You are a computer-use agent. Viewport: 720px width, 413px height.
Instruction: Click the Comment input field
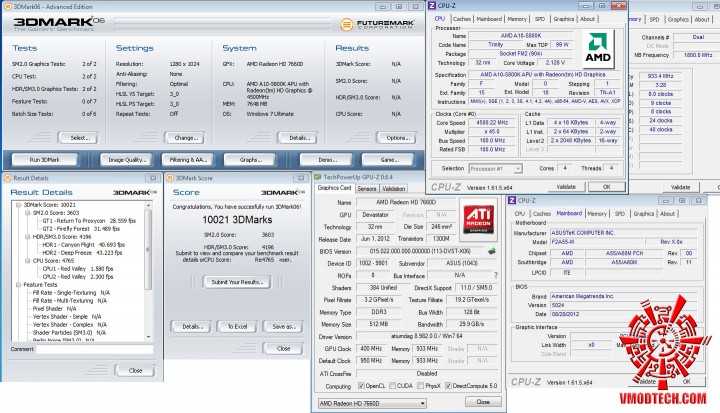95,349
